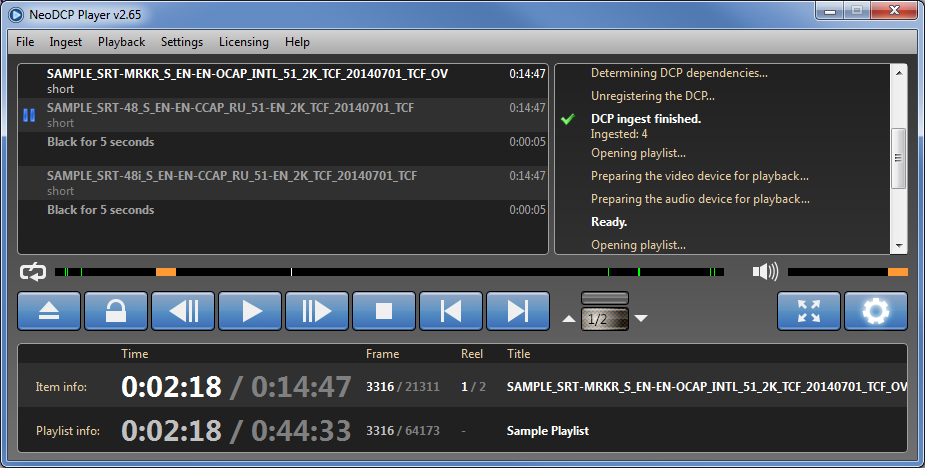Click the orange marker on the seek bar

pyautogui.click(x=166, y=272)
